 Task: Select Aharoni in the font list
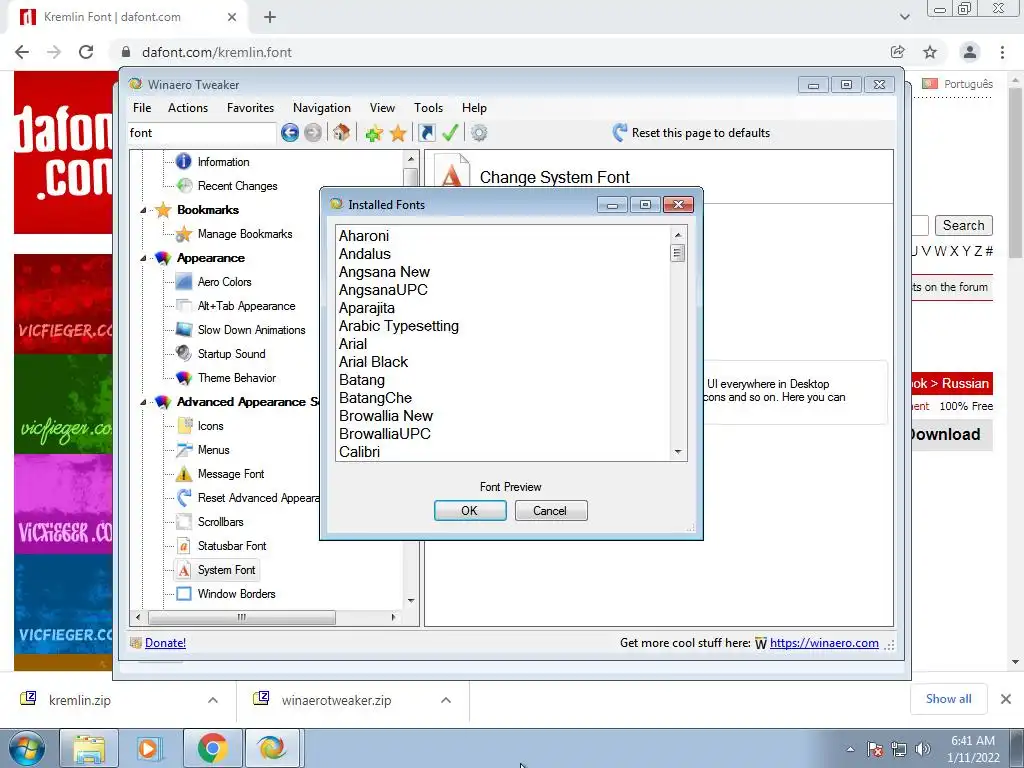[364, 236]
